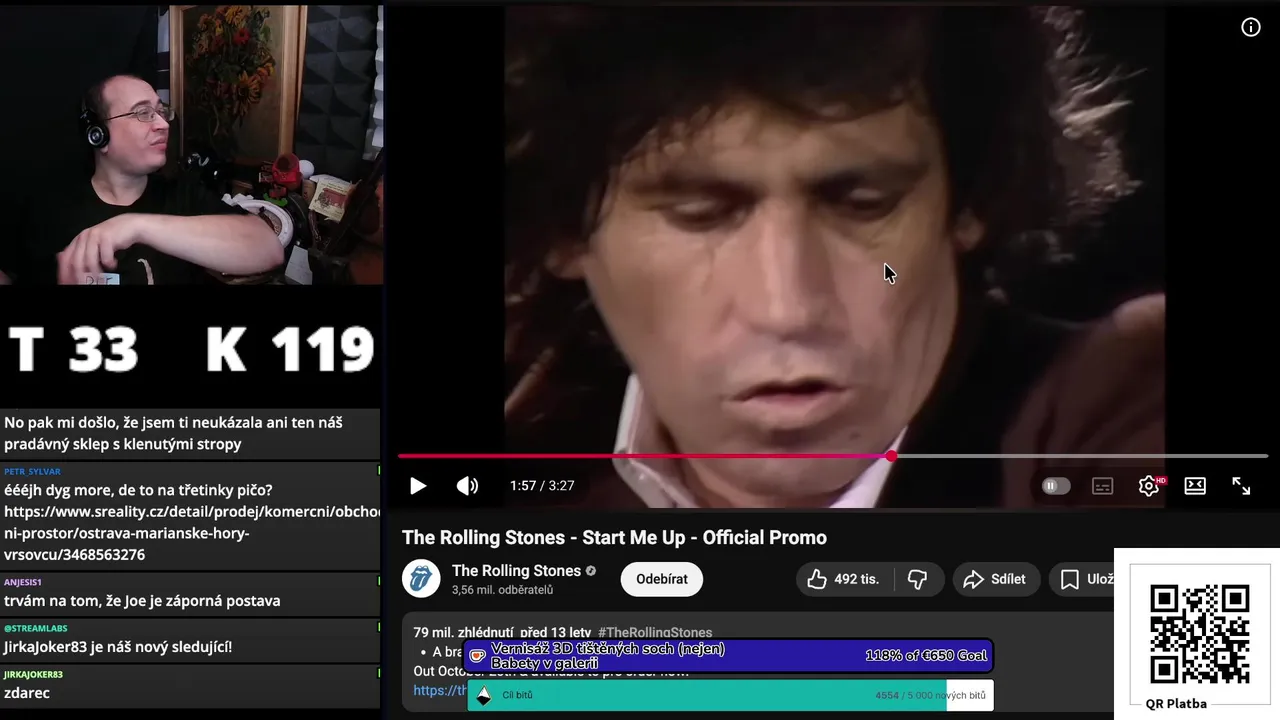The image size is (1280, 720).
Task: Seek the red video progress bar handle
Action: pos(891,456)
